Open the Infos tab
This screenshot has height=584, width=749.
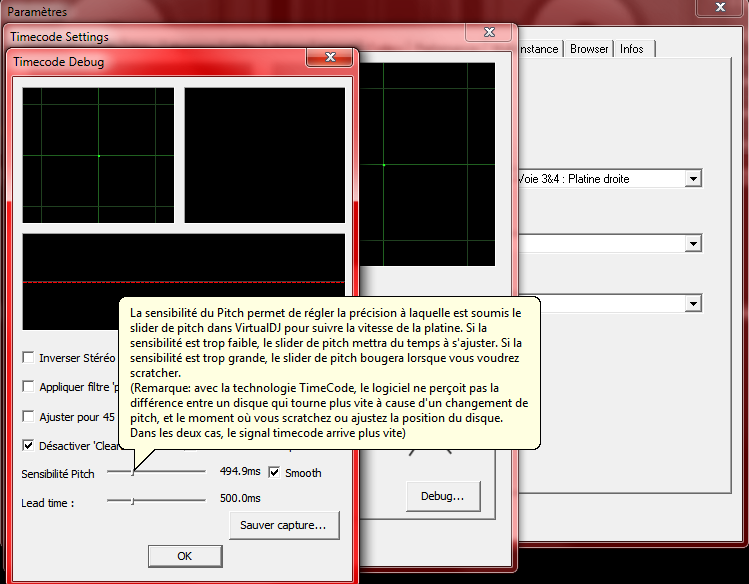point(632,49)
